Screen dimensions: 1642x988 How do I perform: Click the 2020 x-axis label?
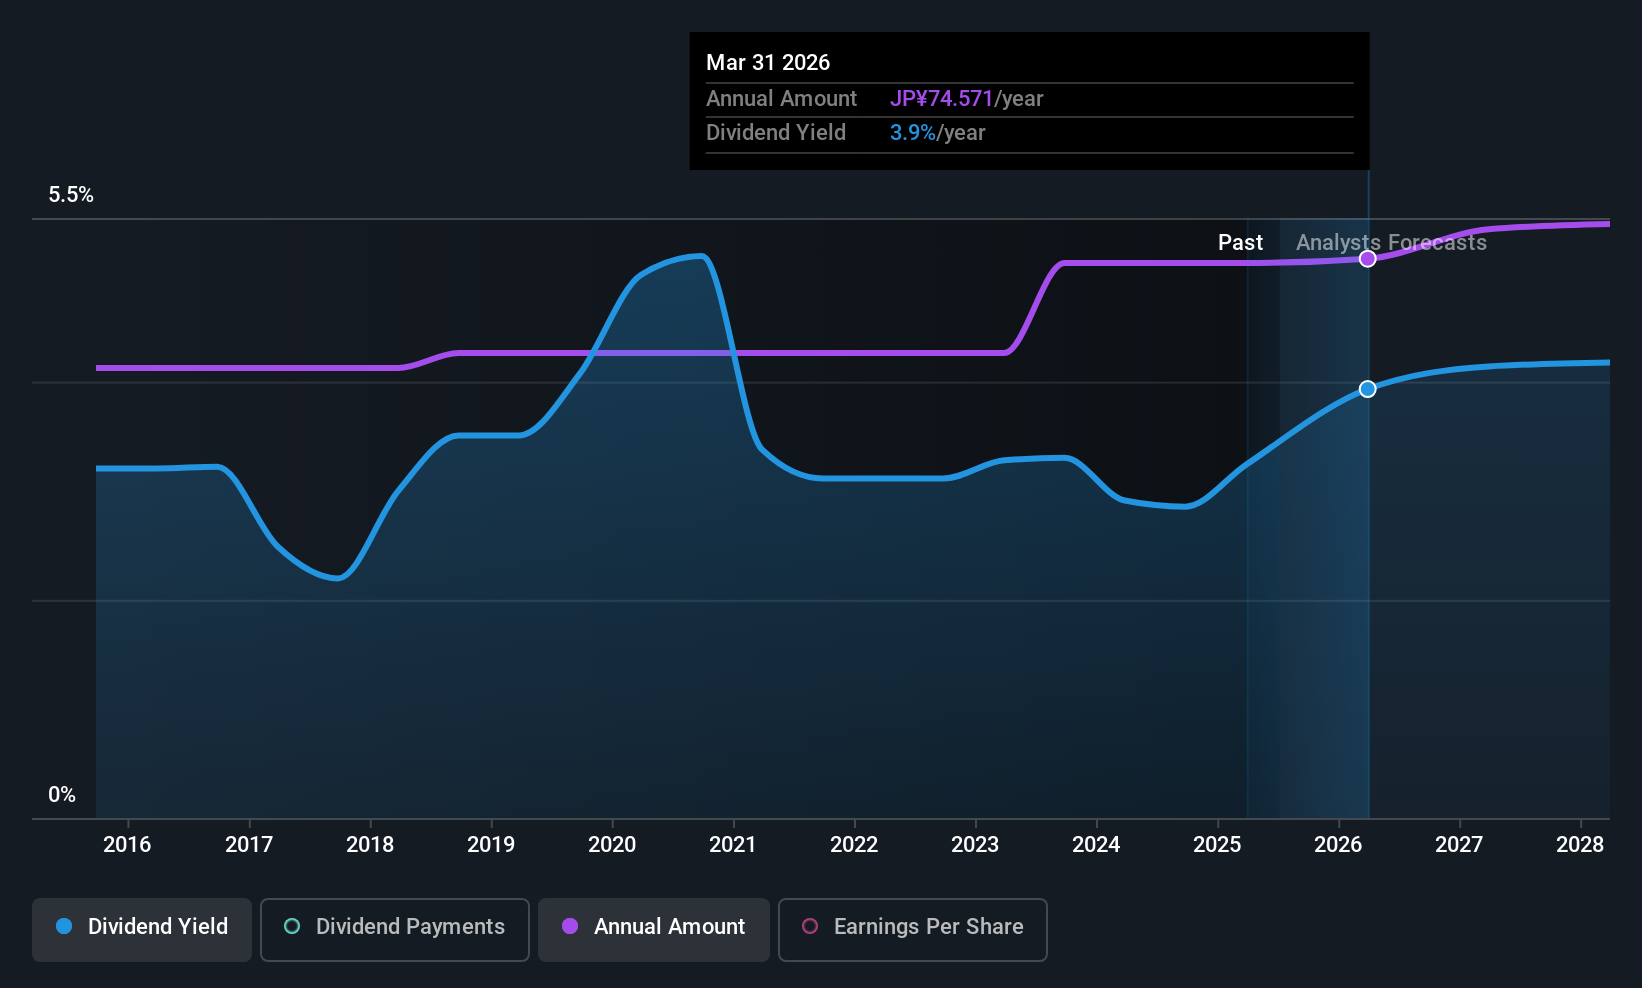point(612,845)
